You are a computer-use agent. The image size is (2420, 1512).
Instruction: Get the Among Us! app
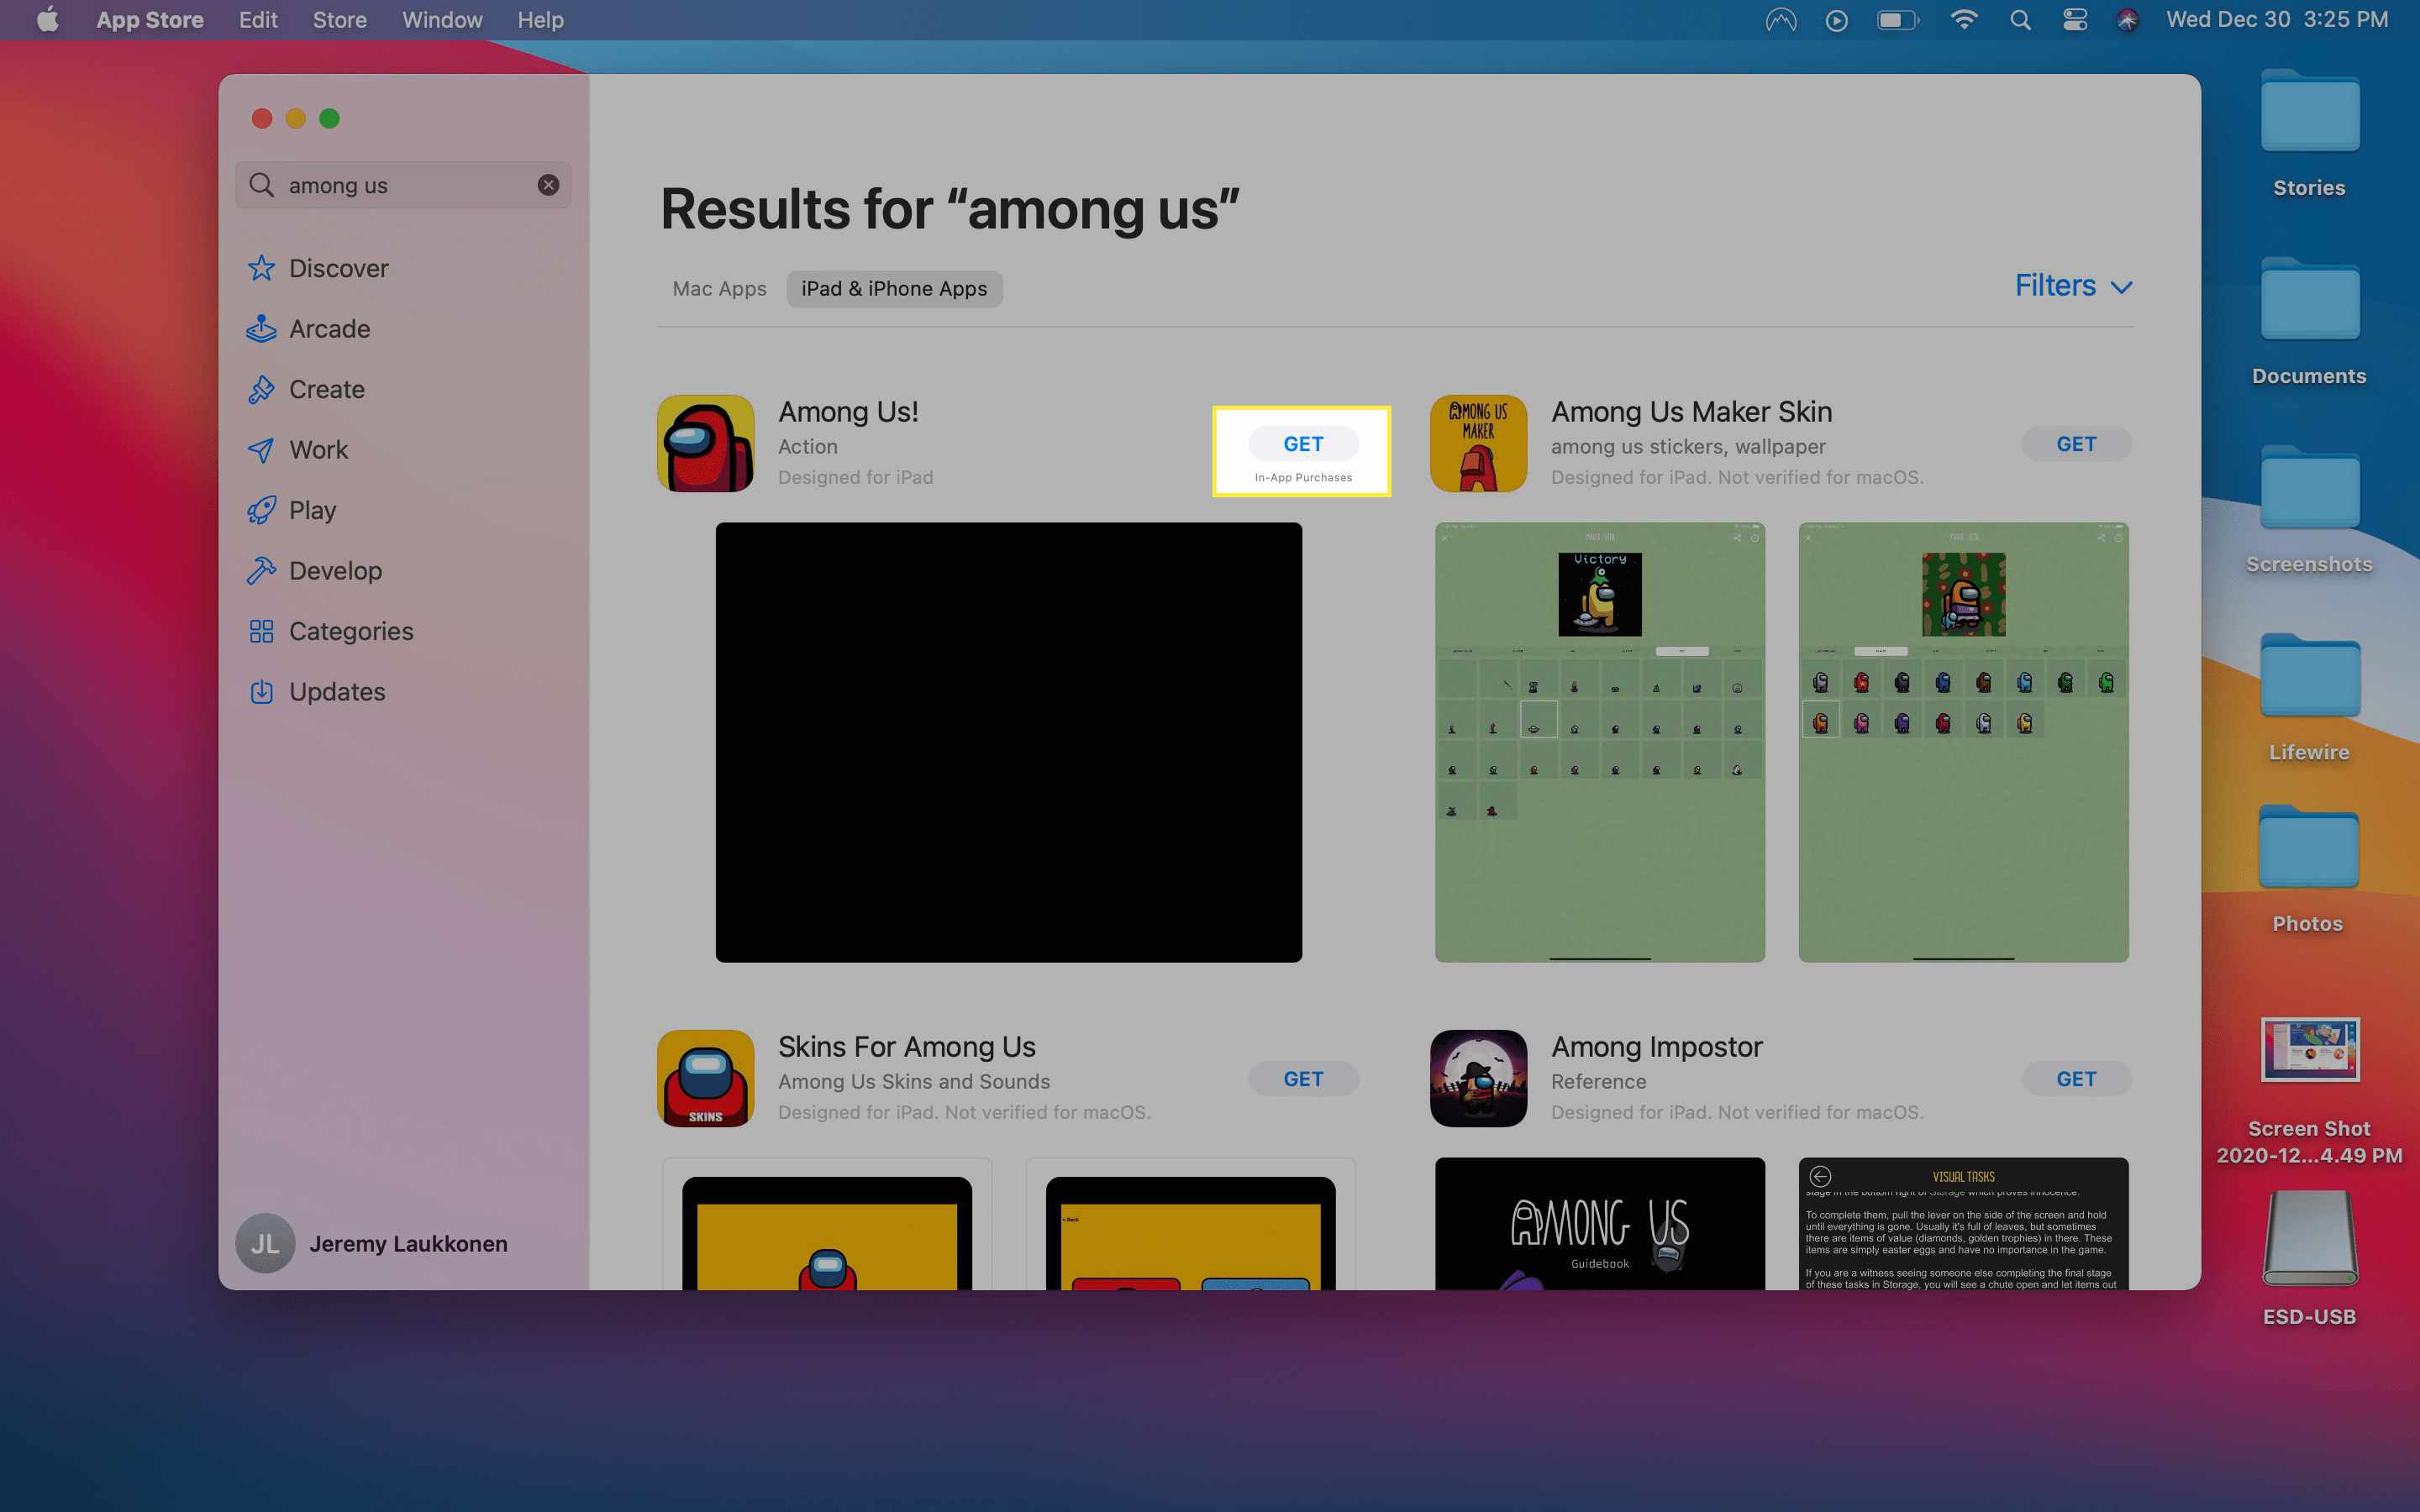1303,443
